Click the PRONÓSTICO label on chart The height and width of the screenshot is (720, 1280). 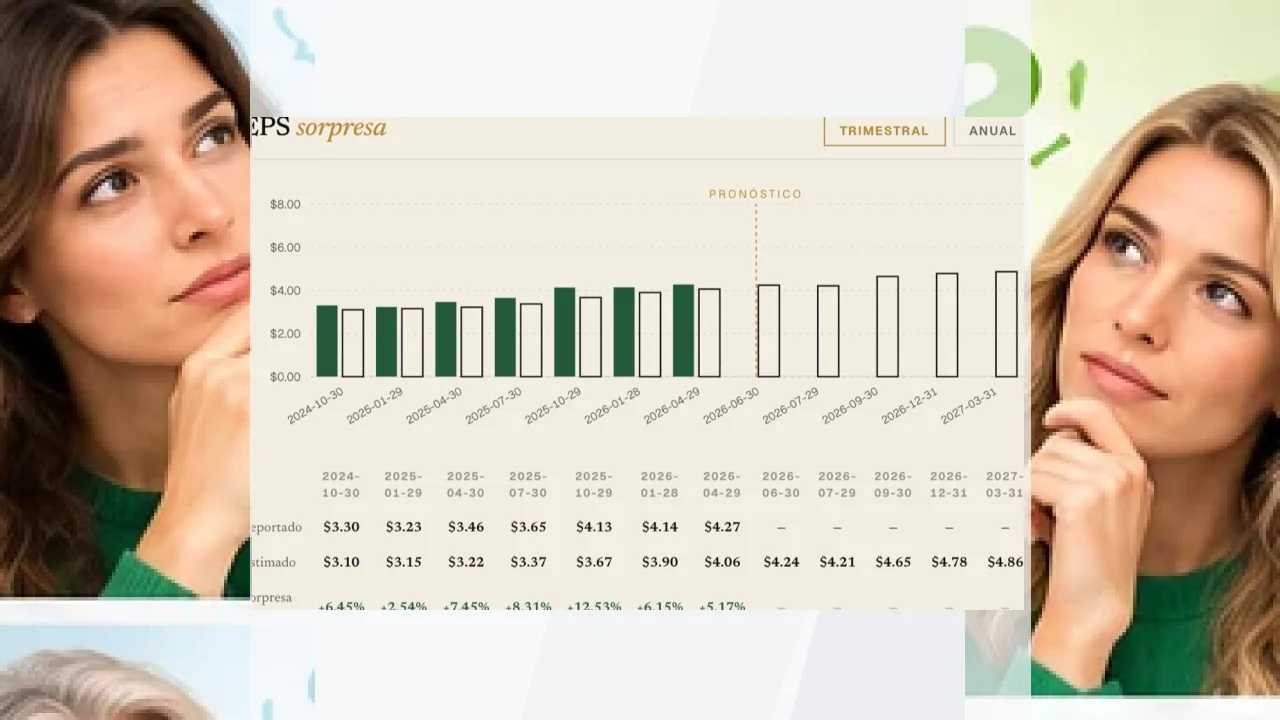[755, 195]
